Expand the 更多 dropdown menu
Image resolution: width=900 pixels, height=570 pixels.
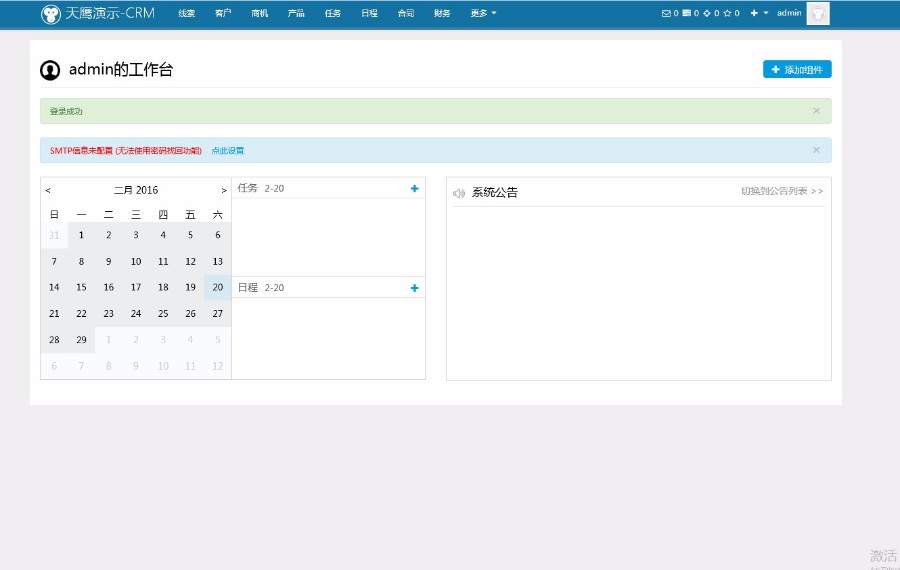pos(483,13)
